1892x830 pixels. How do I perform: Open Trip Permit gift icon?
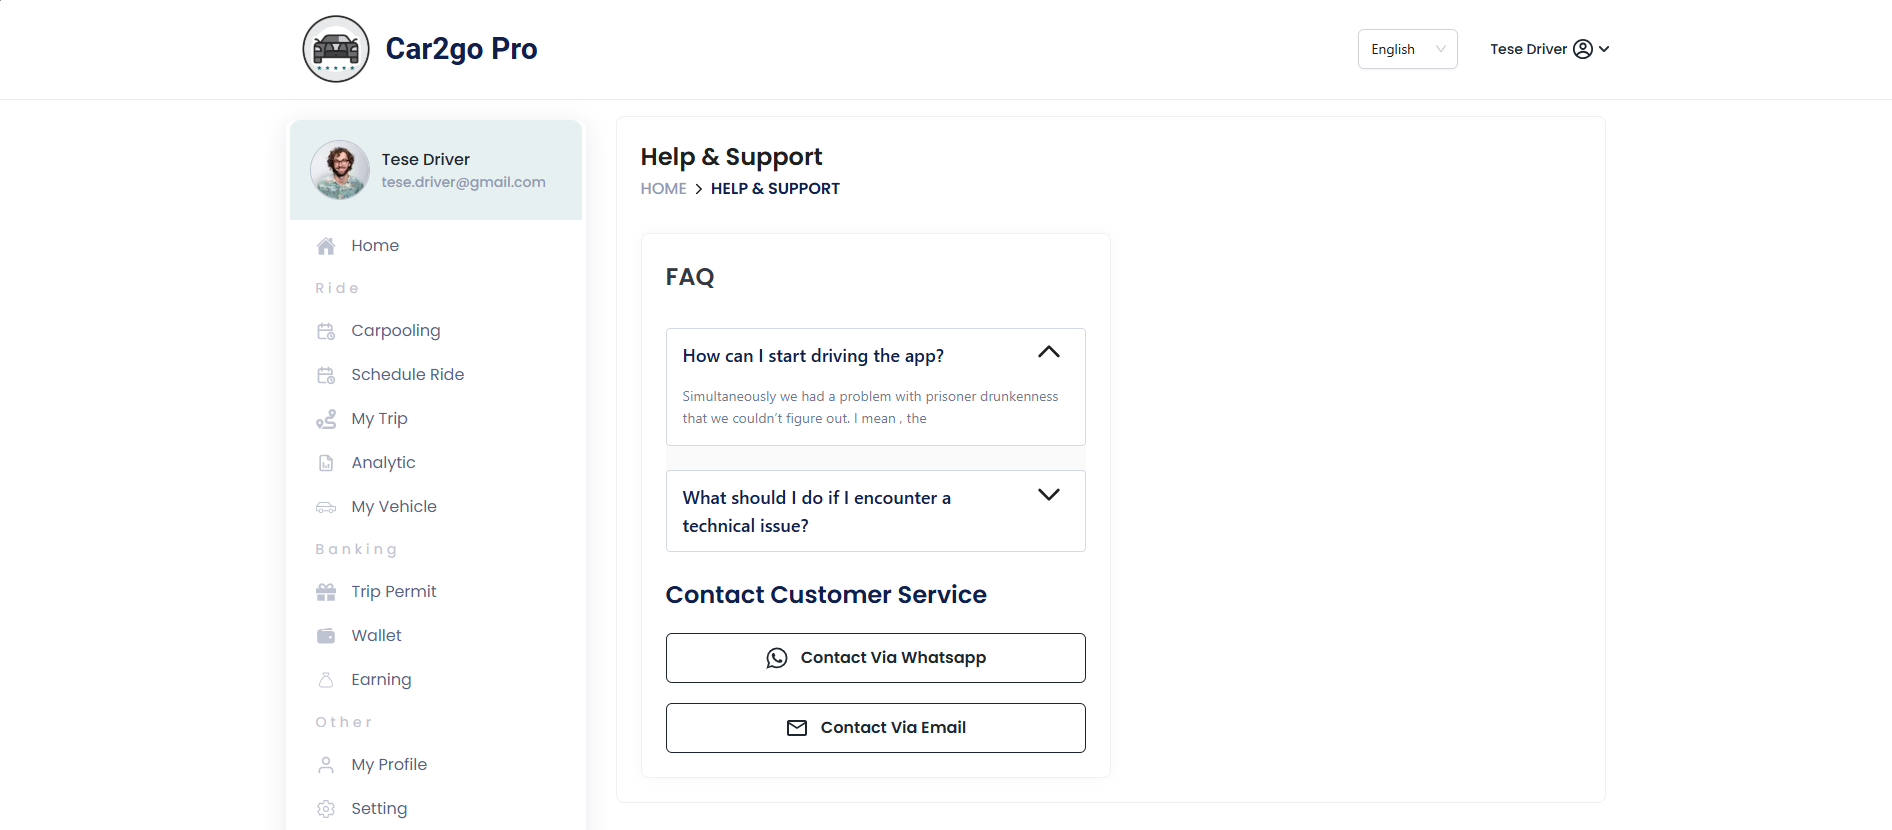click(326, 592)
